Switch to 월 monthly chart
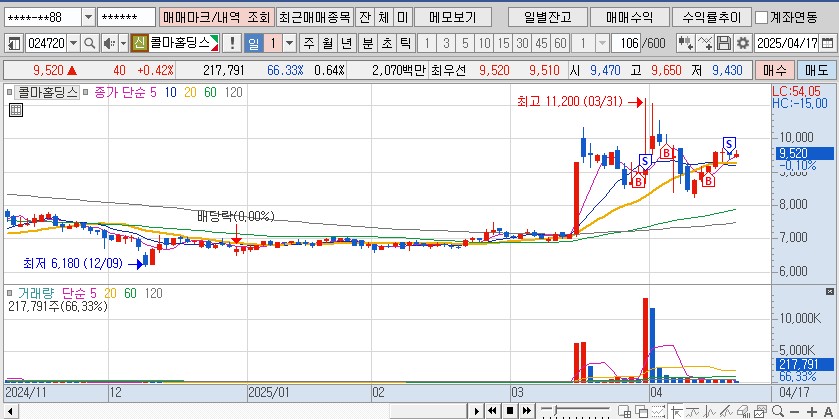Viewport: 839px width, 419px height. pyautogui.click(x=327, y=43)
